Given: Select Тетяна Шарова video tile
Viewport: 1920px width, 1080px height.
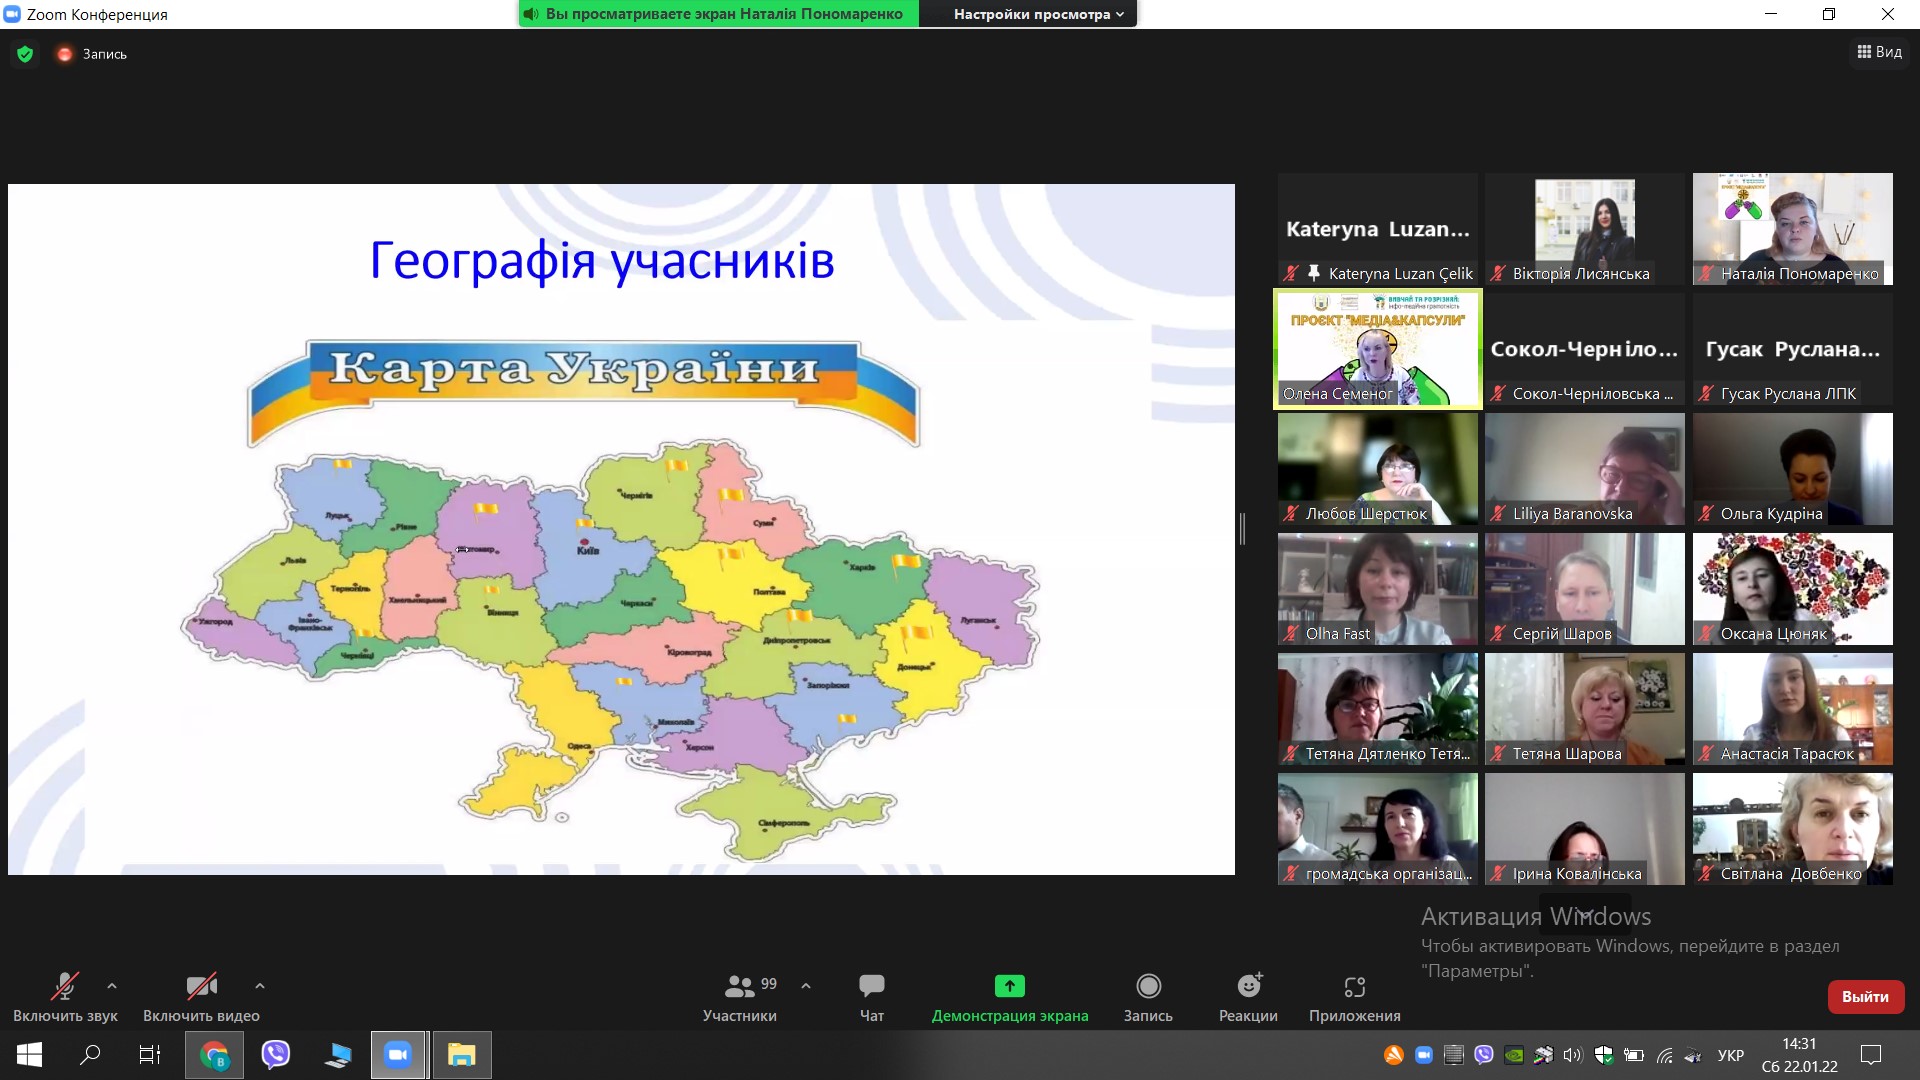Looking at the screenshot, I should pyautogui.click(x=1585, y=709).
